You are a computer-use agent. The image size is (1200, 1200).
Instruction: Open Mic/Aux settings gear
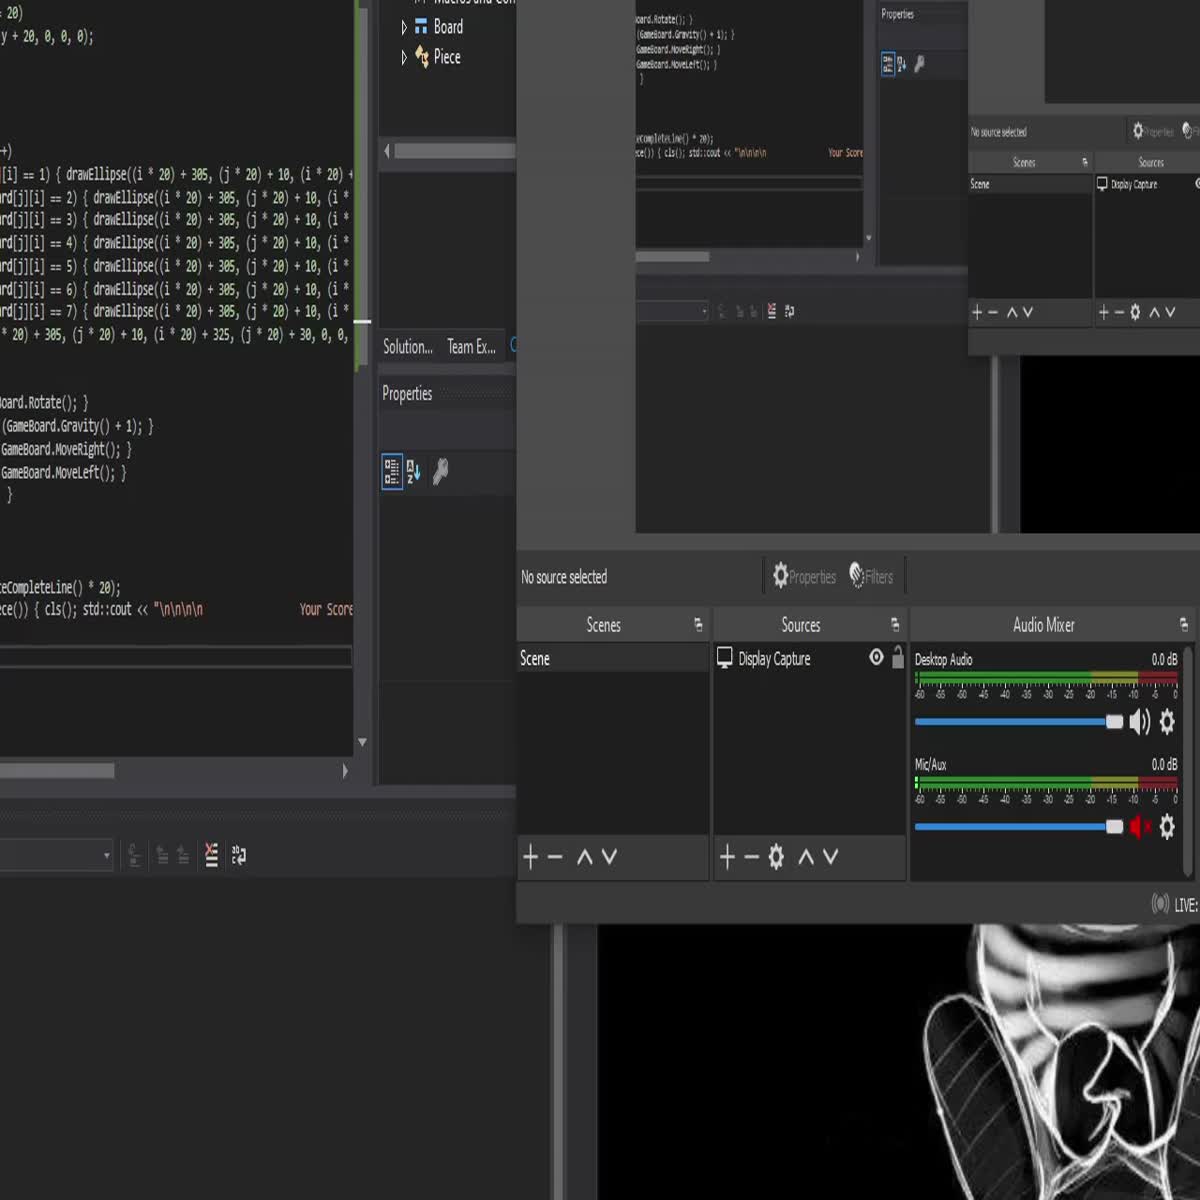[1167, 826]
